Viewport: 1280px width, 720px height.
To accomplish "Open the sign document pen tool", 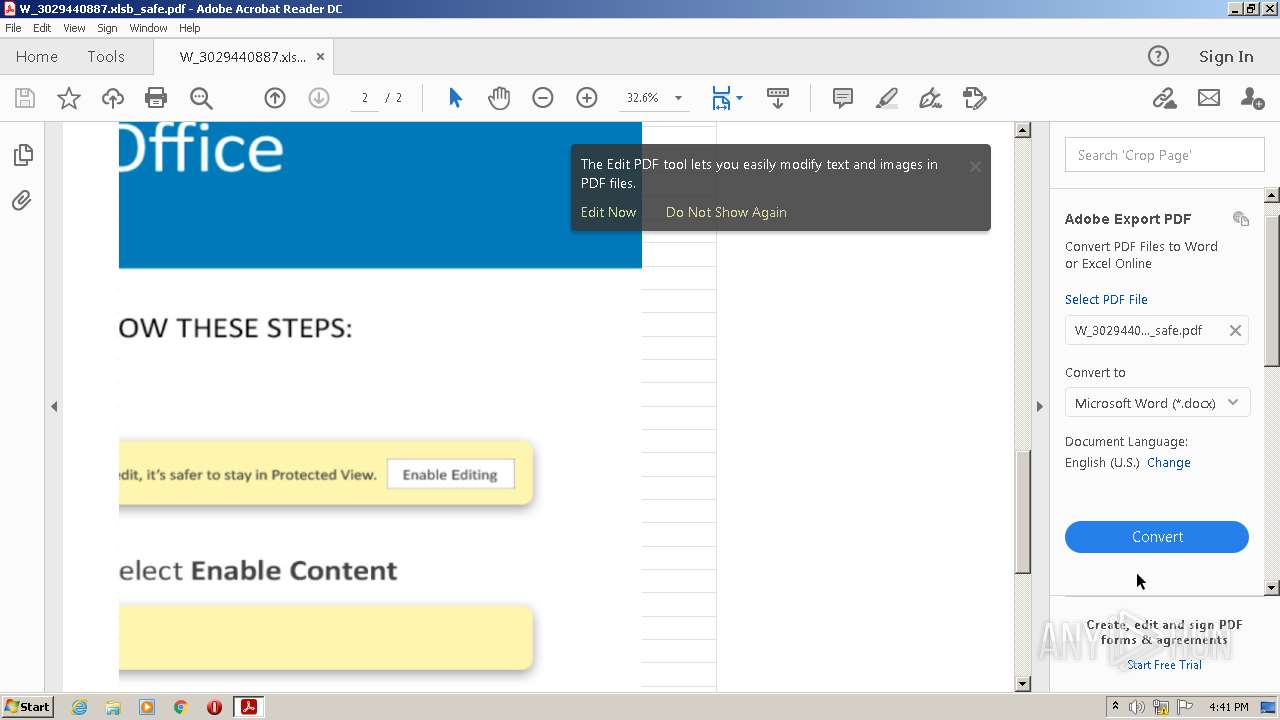I will click(x=930, y=98).
